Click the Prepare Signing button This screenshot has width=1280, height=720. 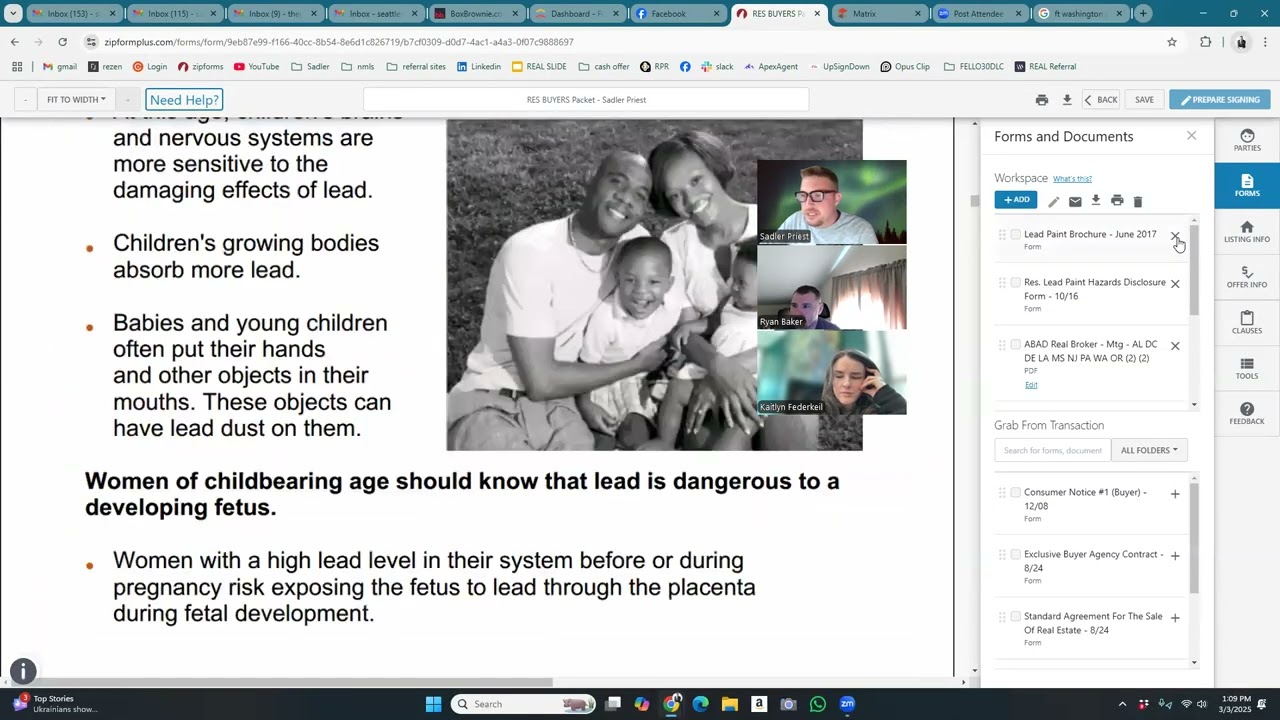[x=1220, y=100]
